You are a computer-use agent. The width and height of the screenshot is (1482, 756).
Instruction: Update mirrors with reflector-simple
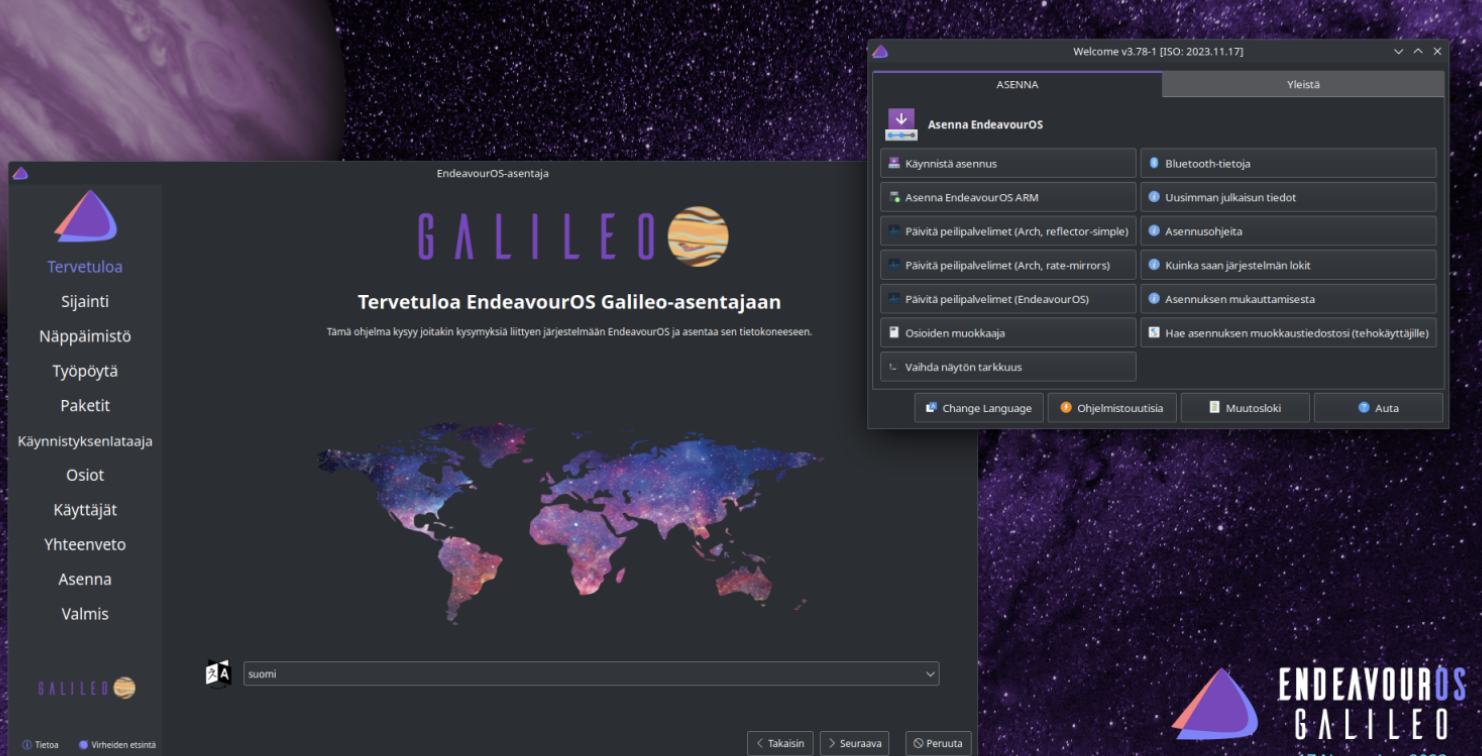tap(1008, 231)
